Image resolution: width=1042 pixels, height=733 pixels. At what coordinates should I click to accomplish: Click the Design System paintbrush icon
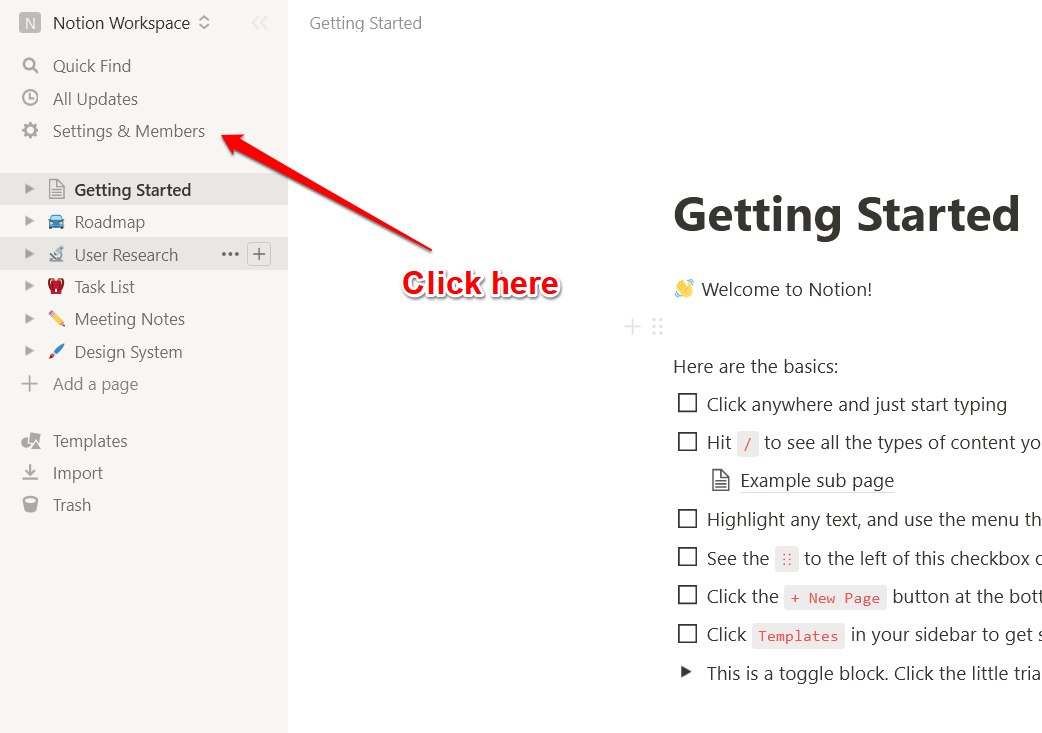coord(56,351)
